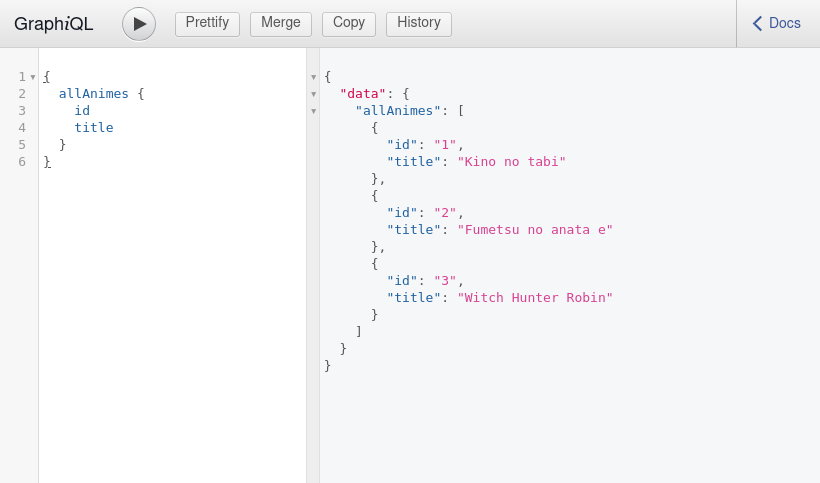Click the id field in the query editor
820x483 pixels.
[x=82, y=111]
